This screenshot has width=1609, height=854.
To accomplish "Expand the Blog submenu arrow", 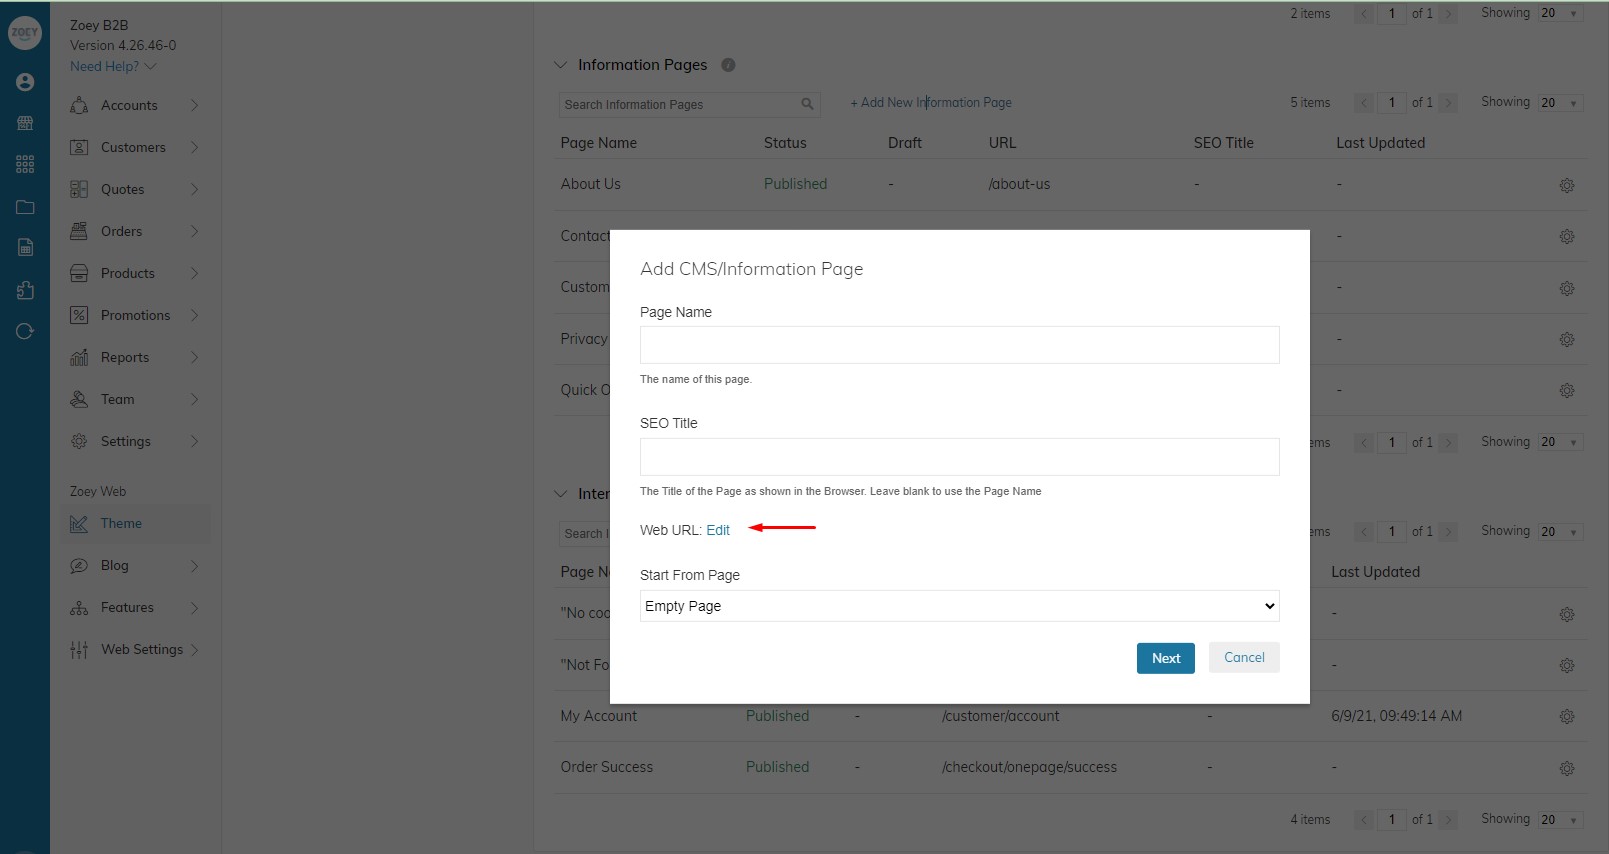I will coord(194,566).
